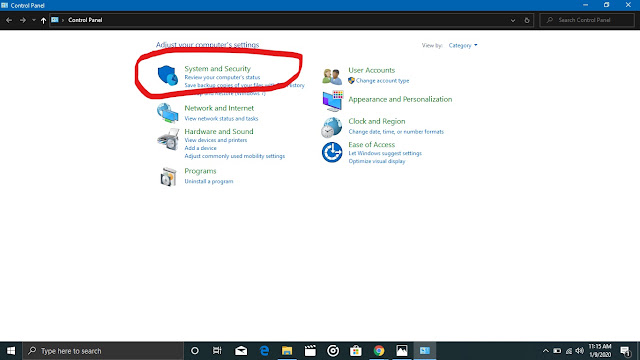Open Action Center notifications icon
640x360 pixels.
coord(626,351)
